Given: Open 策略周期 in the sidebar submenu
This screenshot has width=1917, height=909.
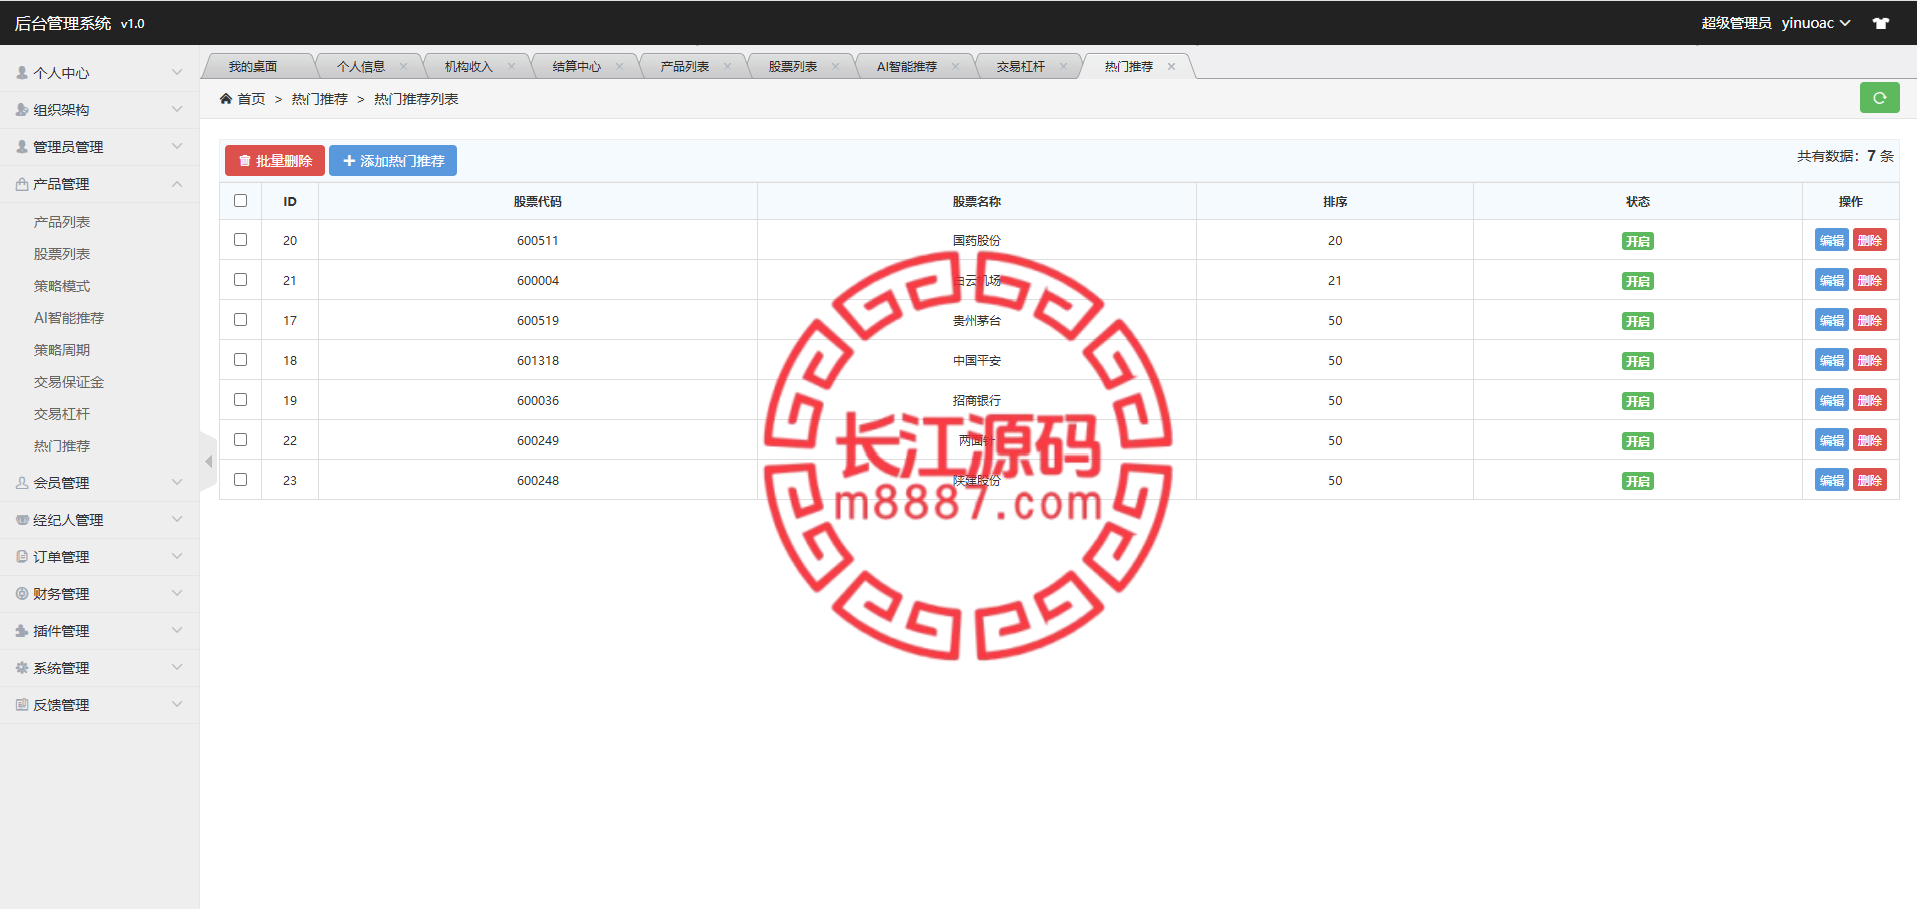Looking at the screenshot, I should tap(62, 350).
